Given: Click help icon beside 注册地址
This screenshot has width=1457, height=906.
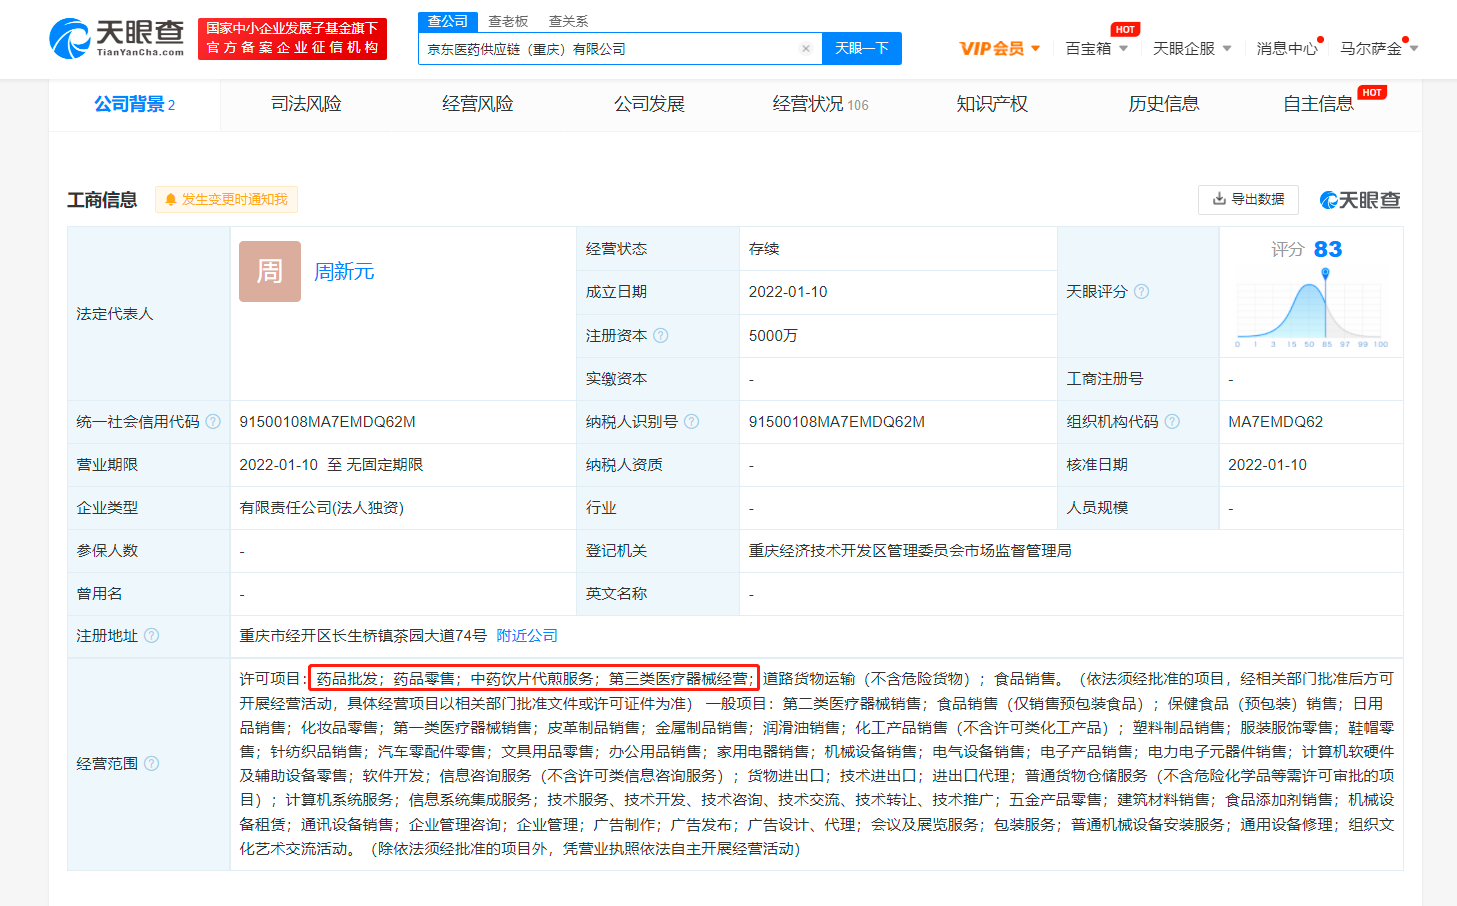Looking at the screenshot, I should (152, 636).
